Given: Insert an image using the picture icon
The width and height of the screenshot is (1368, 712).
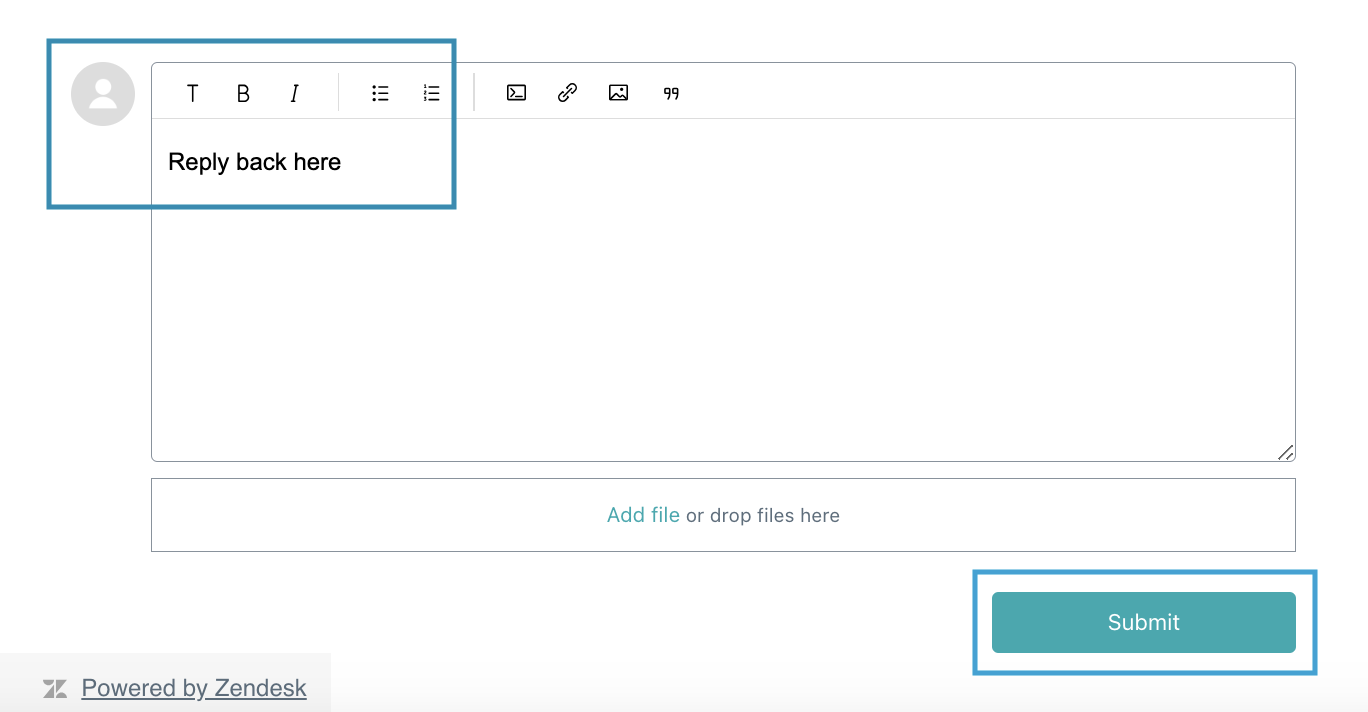Looking at the screenshot, I should click(618, 93).
